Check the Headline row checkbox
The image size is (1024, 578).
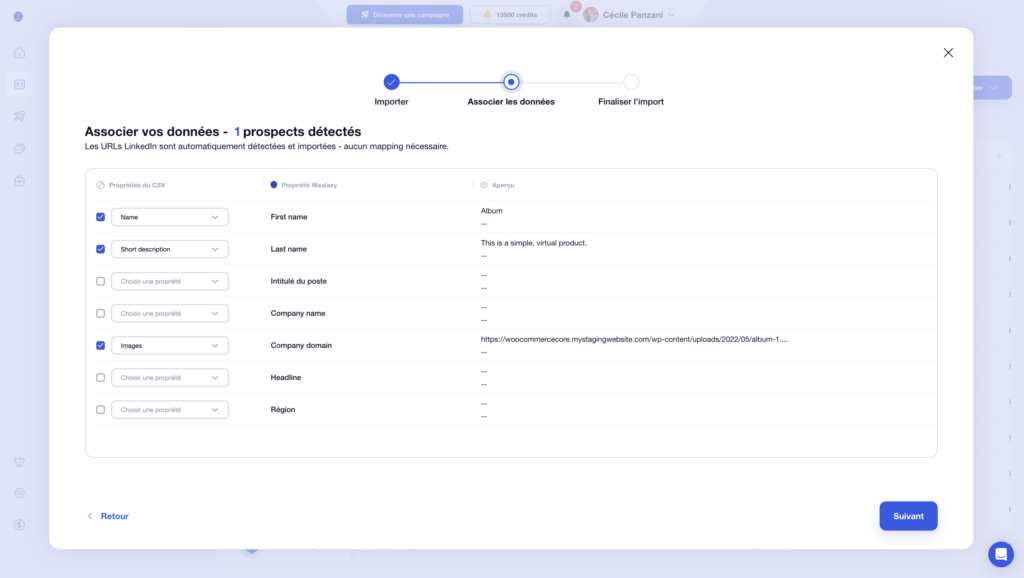pos(101,377)
